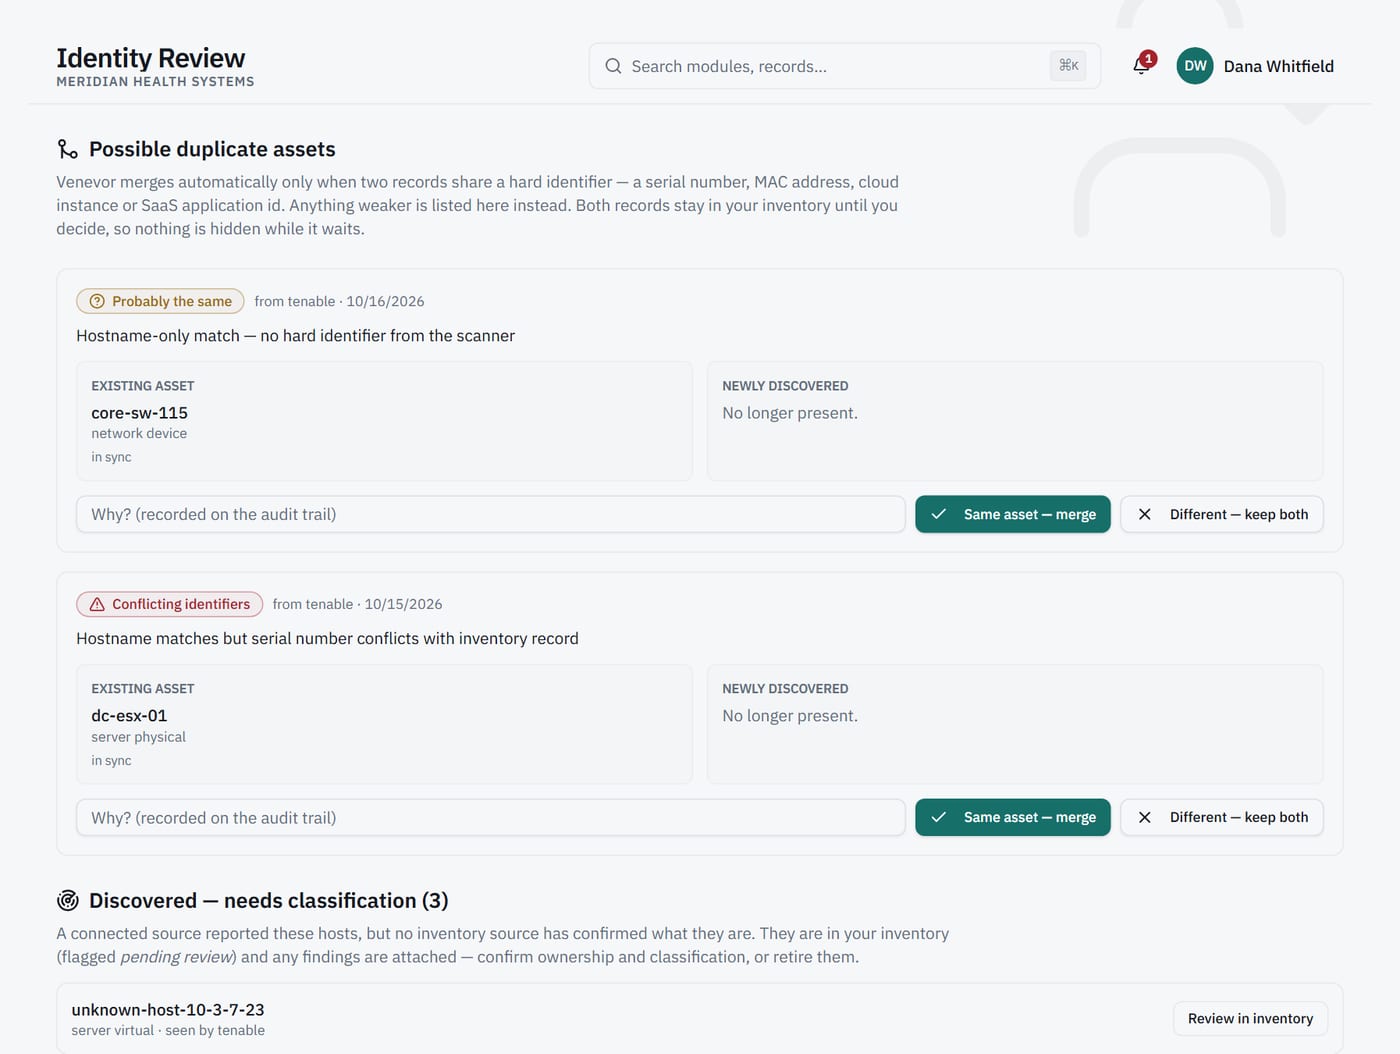Click the DW user avatar
1400x1054 pixels.
coord(1195,66)
